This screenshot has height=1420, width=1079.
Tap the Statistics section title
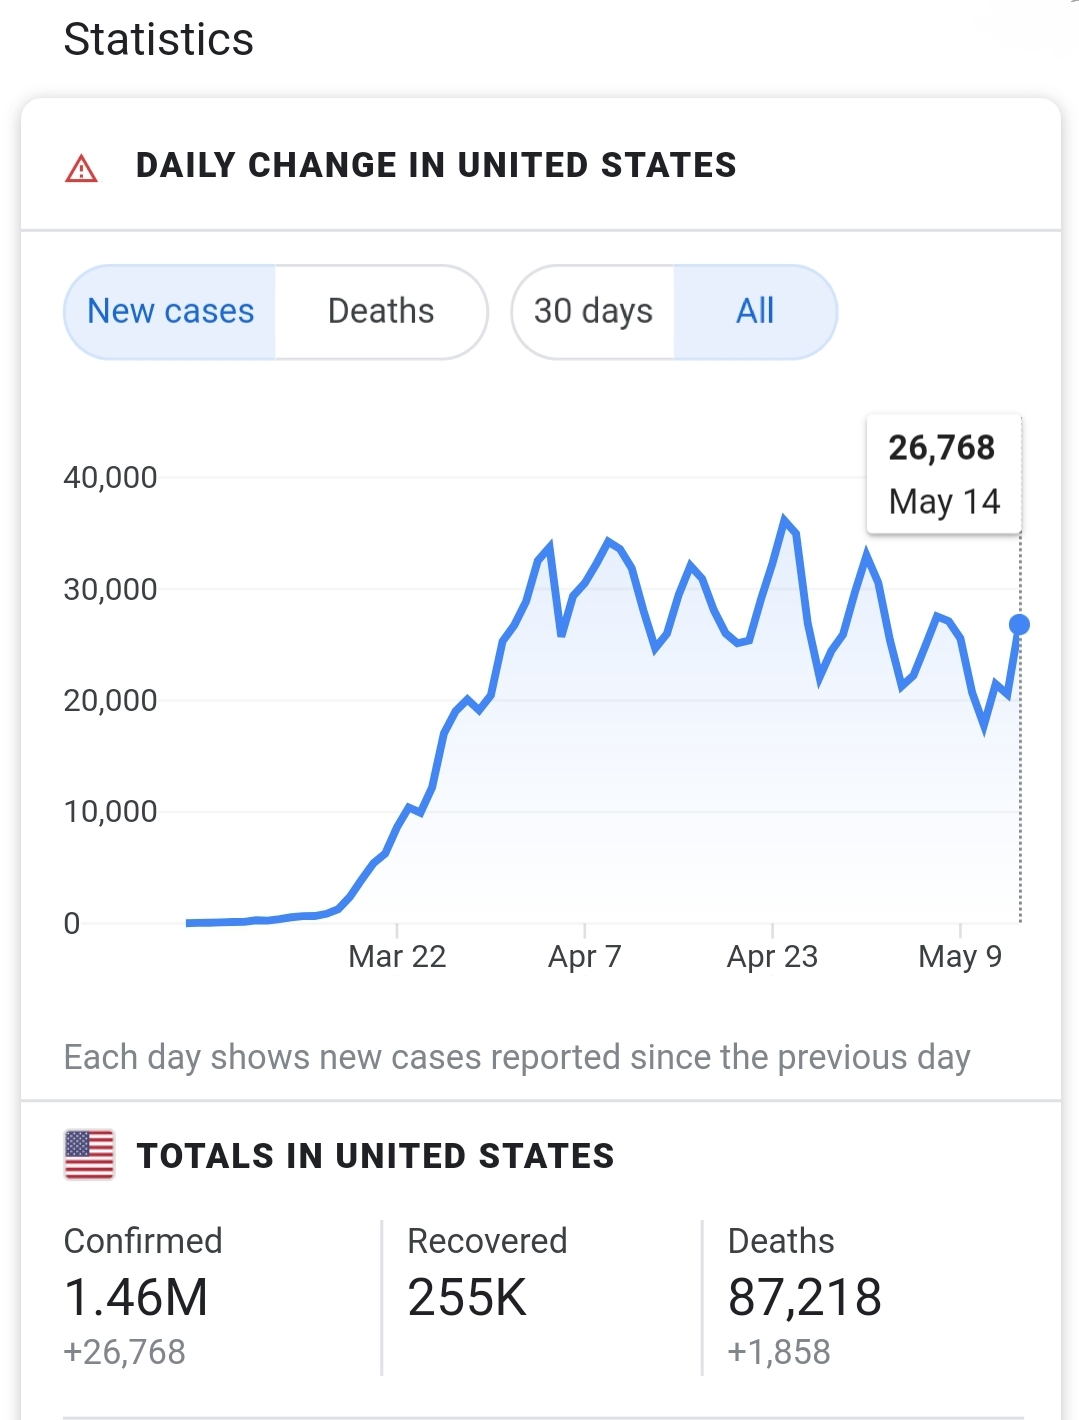click(159, 40)
